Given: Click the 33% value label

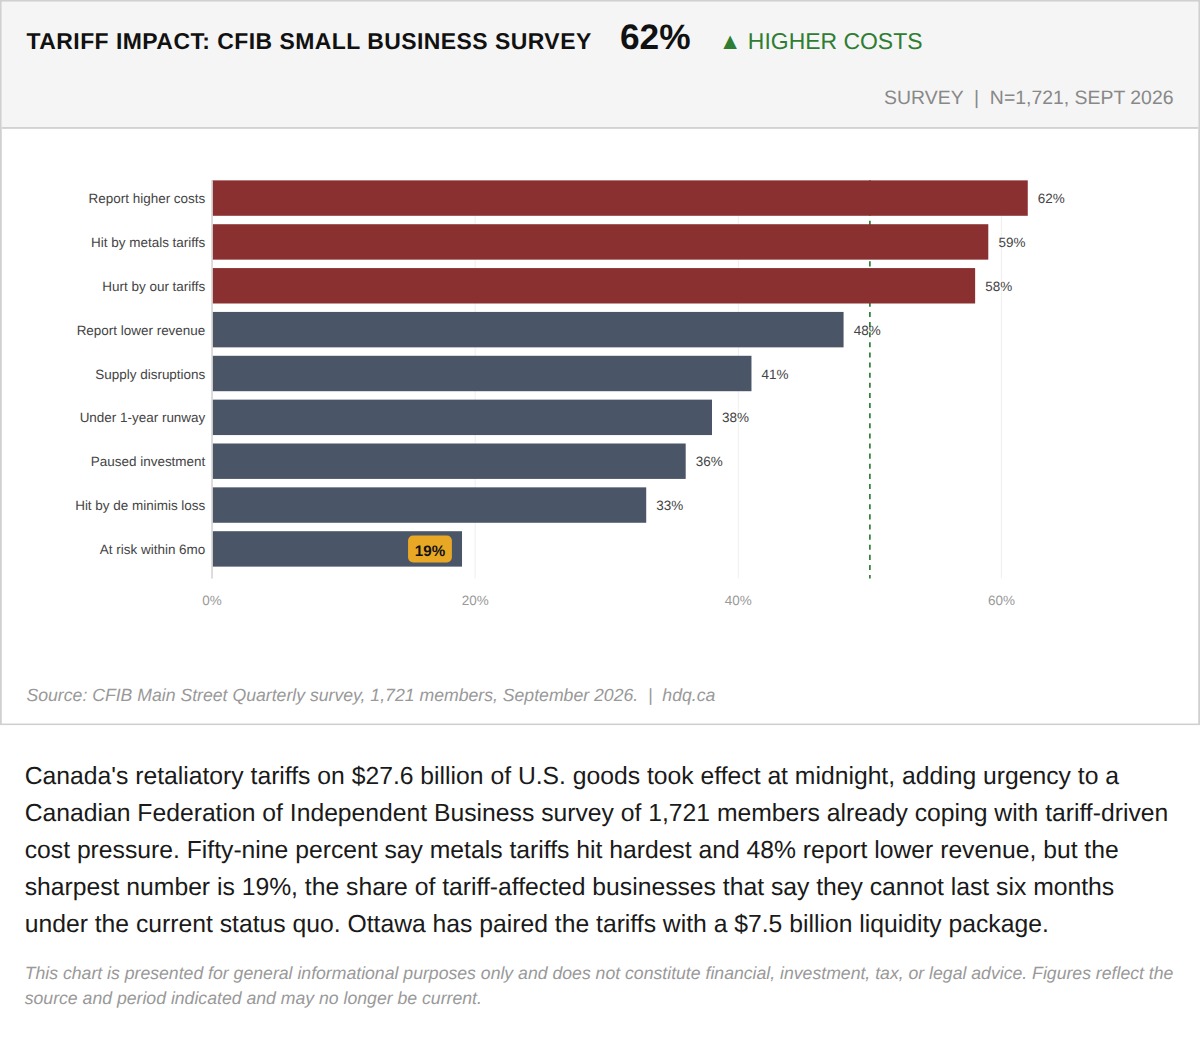Looking at the screenshot, I should pos(670,505).
